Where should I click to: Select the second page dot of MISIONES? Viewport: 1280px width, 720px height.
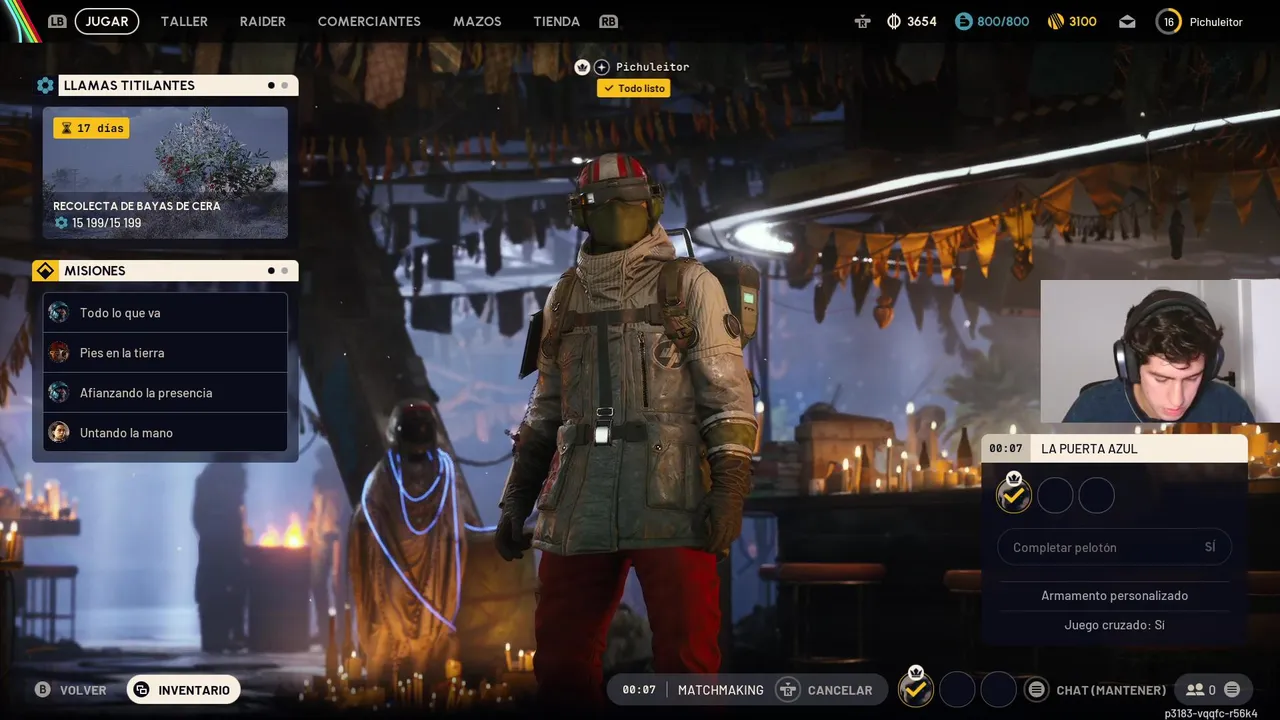[x=284, y=271]
